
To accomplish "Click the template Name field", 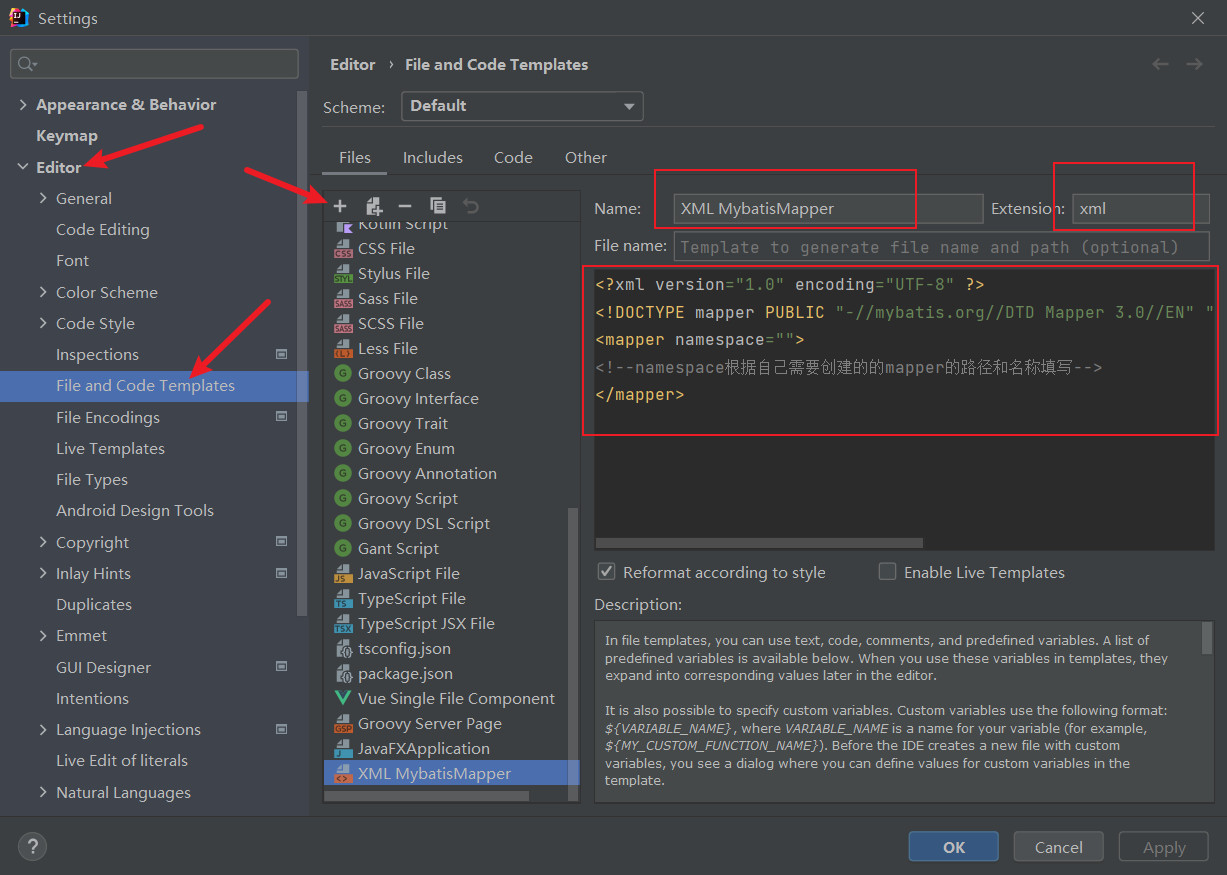I will tap(828, 209).
